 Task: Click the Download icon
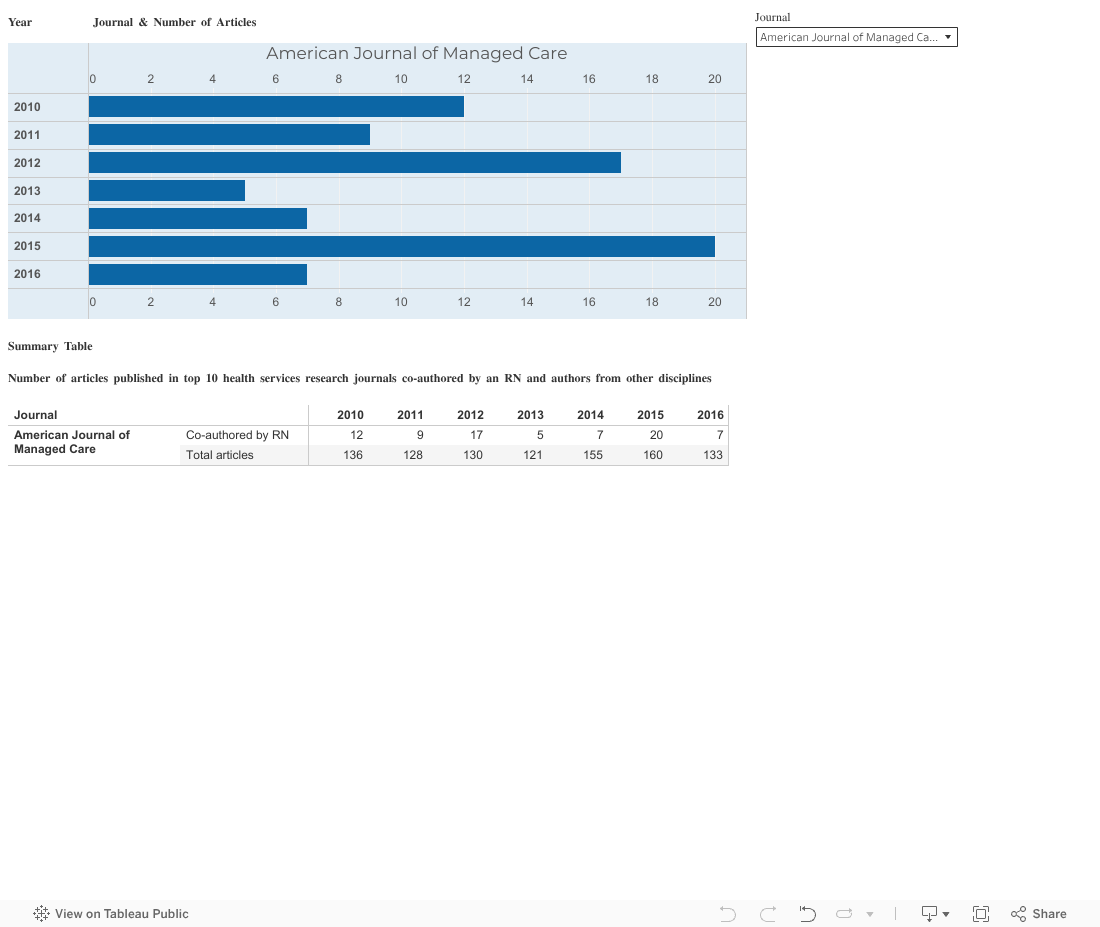(929, 914)
